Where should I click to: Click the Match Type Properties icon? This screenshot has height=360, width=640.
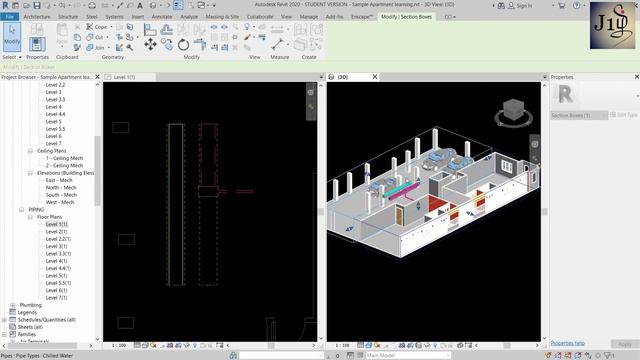(x=77, y=48)
